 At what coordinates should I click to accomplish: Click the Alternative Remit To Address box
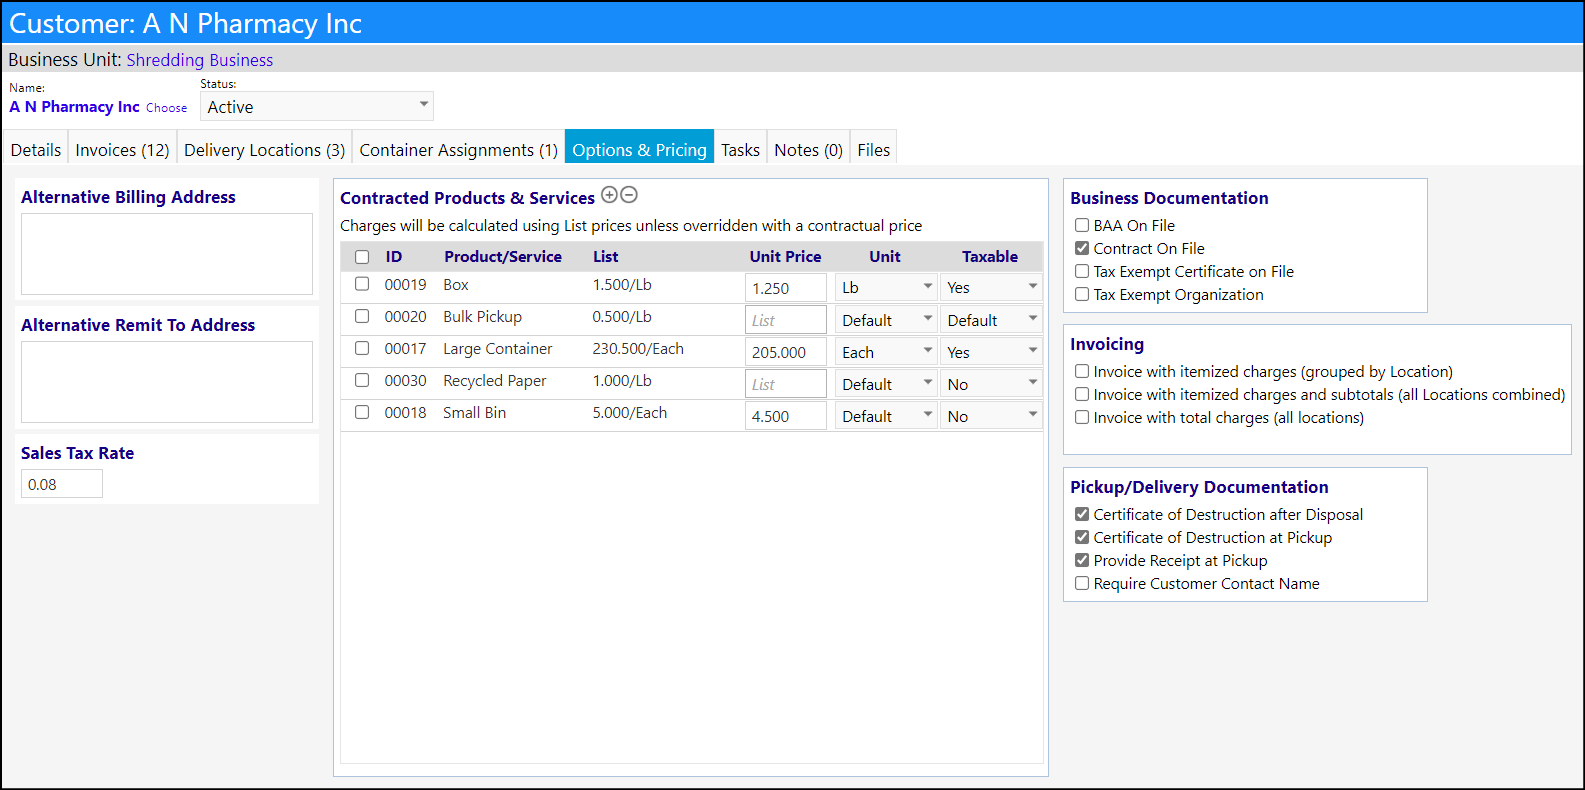pyautogui.click(x=167, y=382)
